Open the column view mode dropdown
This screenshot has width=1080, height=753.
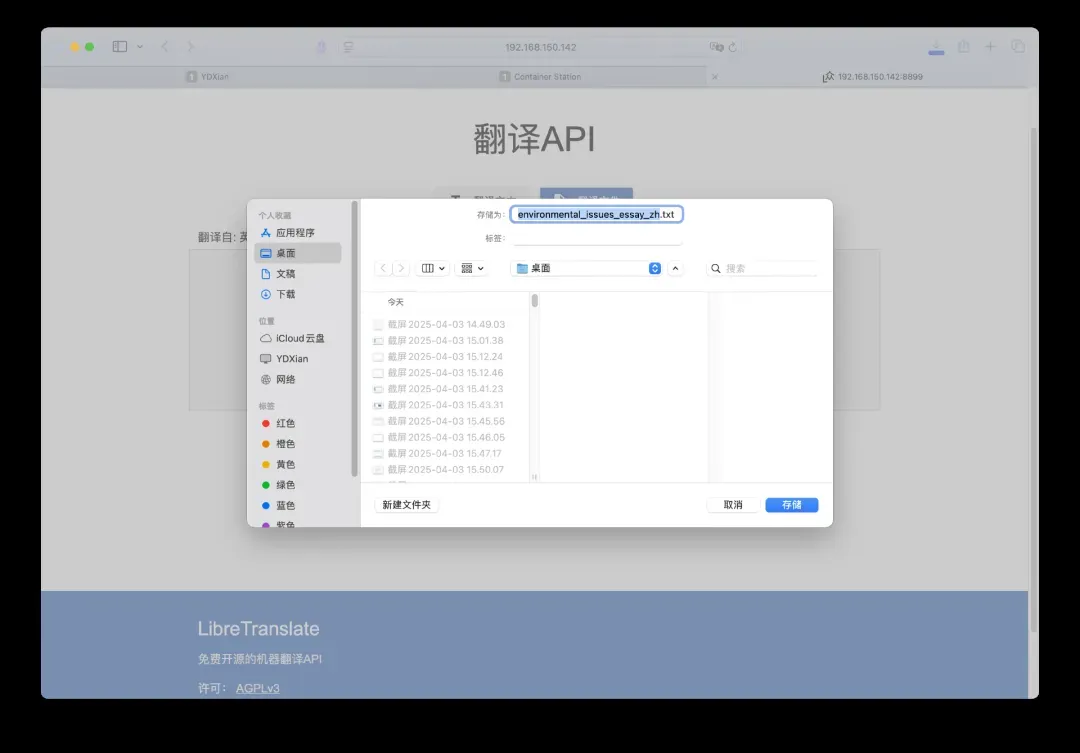tap(433, 268)
